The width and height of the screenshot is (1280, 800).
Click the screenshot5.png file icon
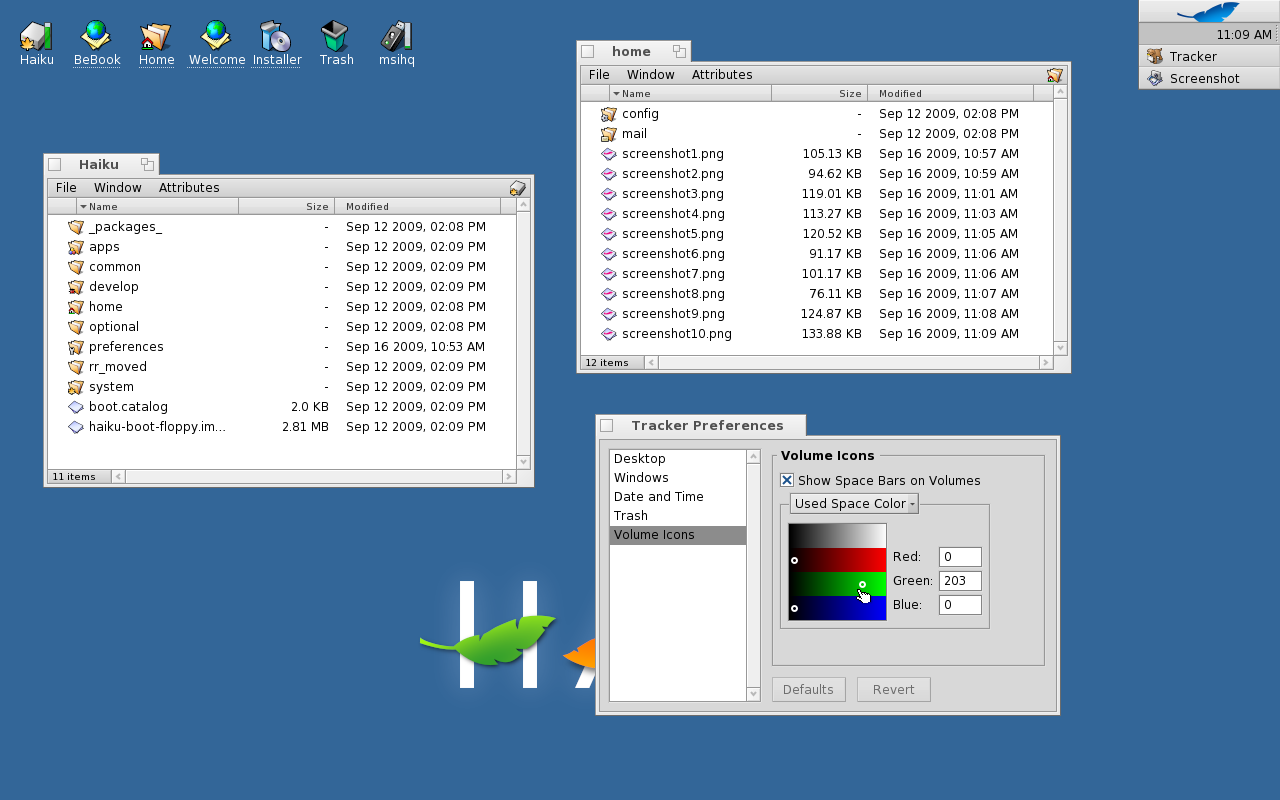click(609, 234)
